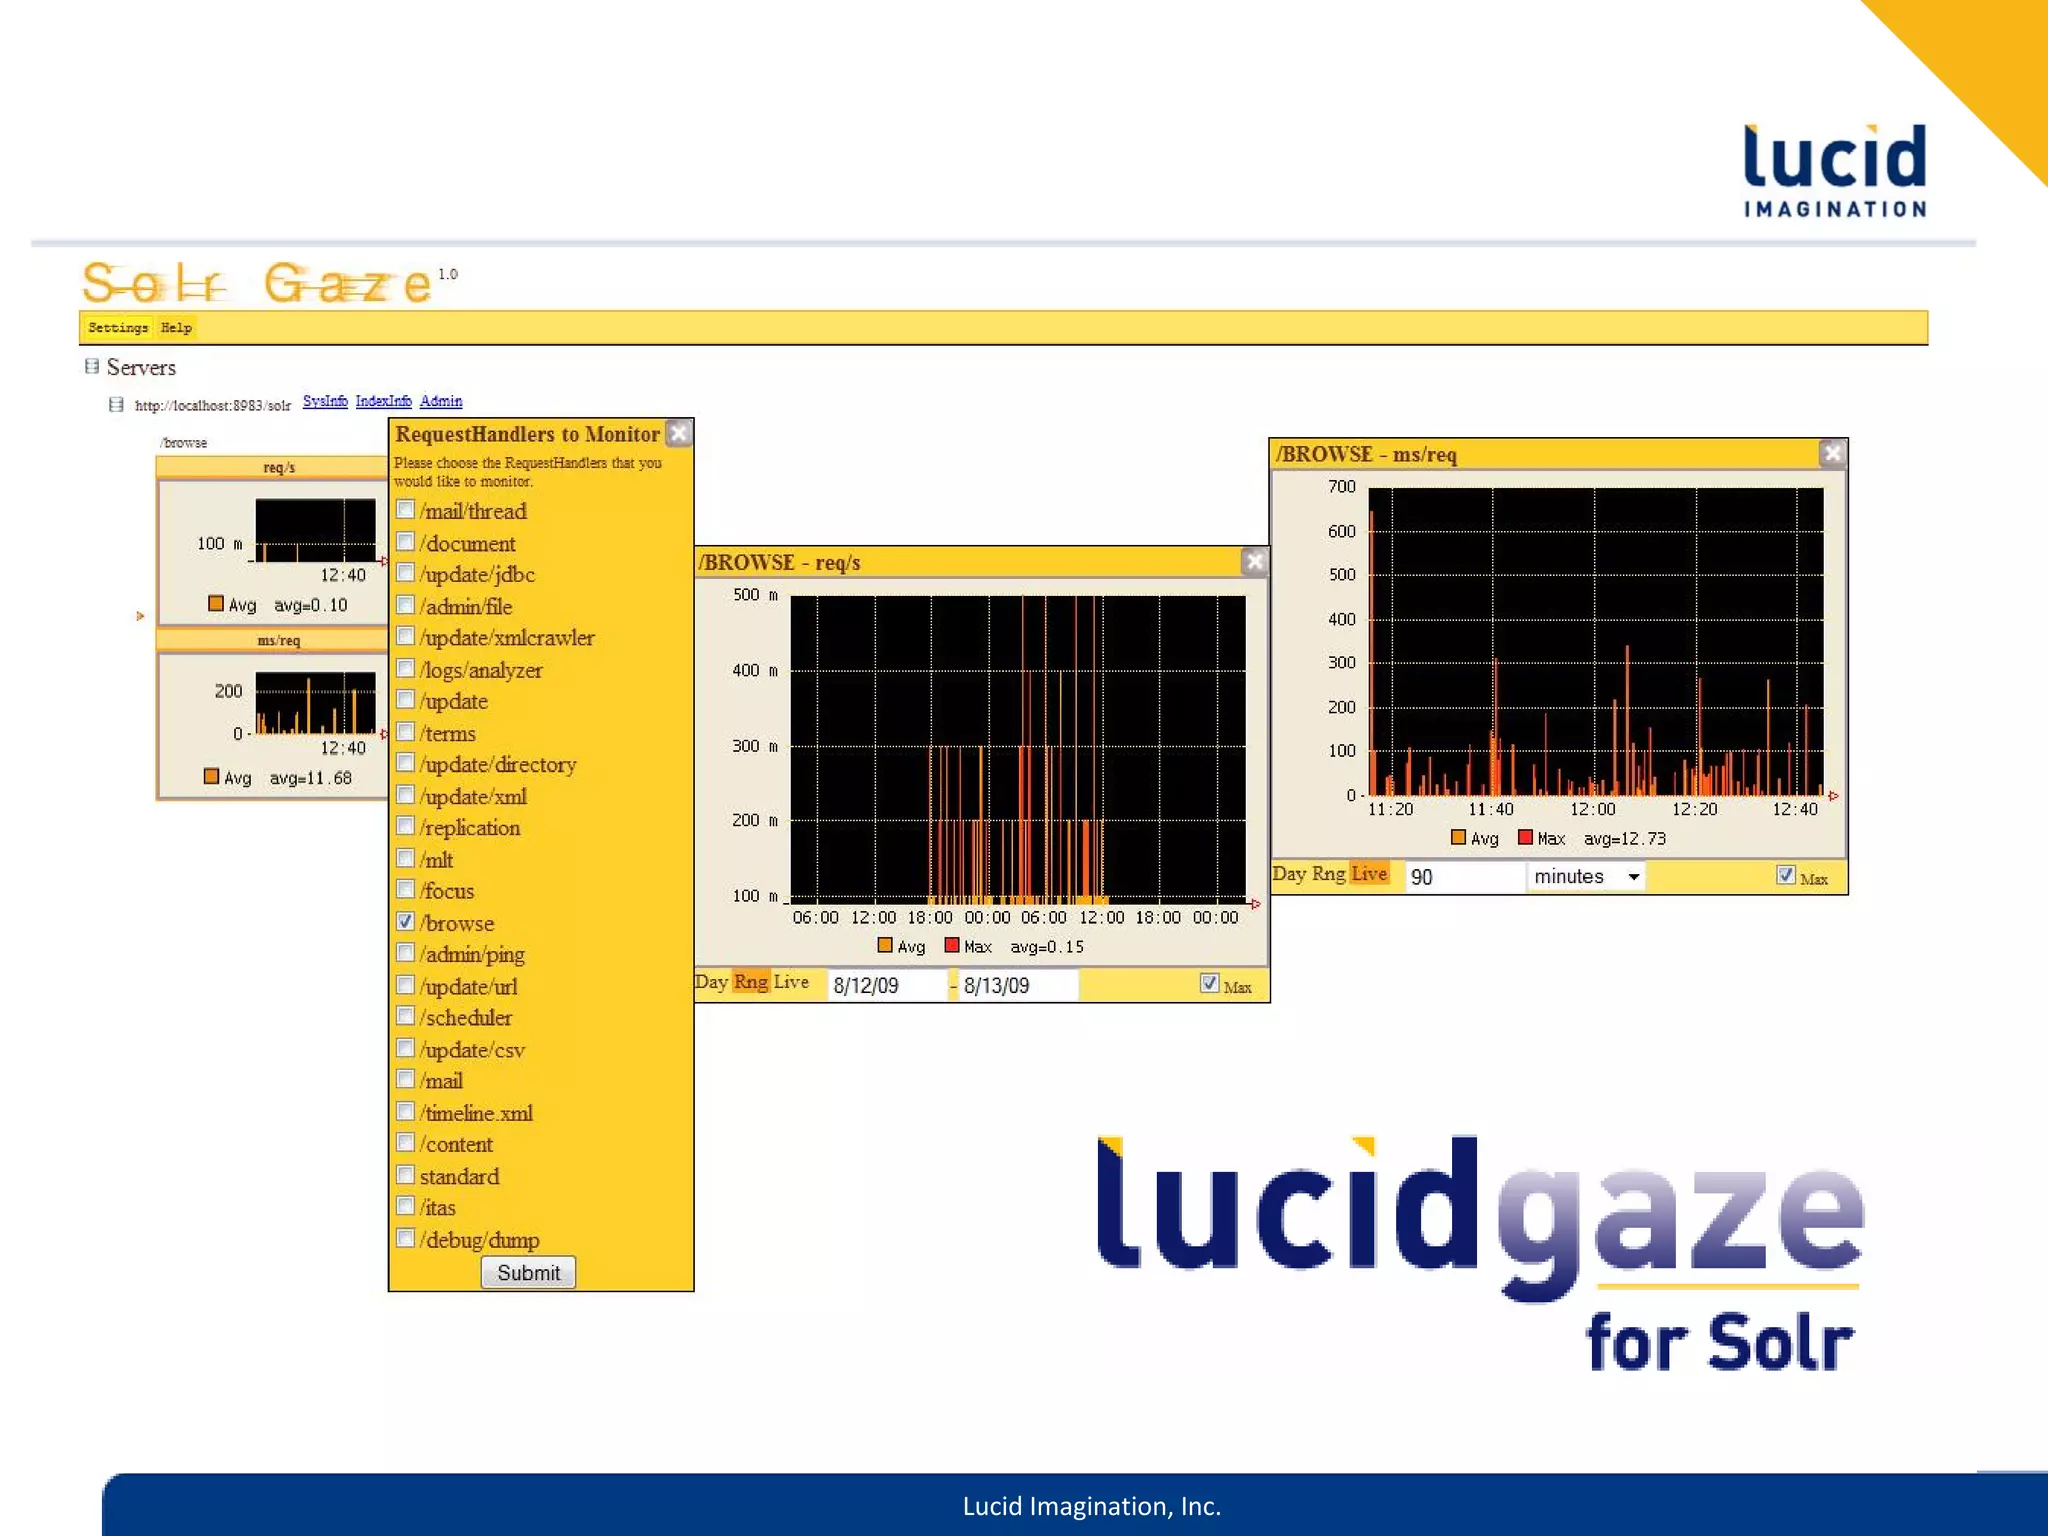Open the Settings menu

118,328
